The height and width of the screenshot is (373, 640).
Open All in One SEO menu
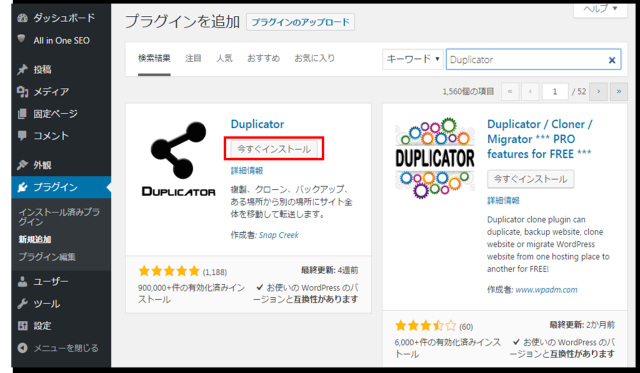click(x=61, y=40)
